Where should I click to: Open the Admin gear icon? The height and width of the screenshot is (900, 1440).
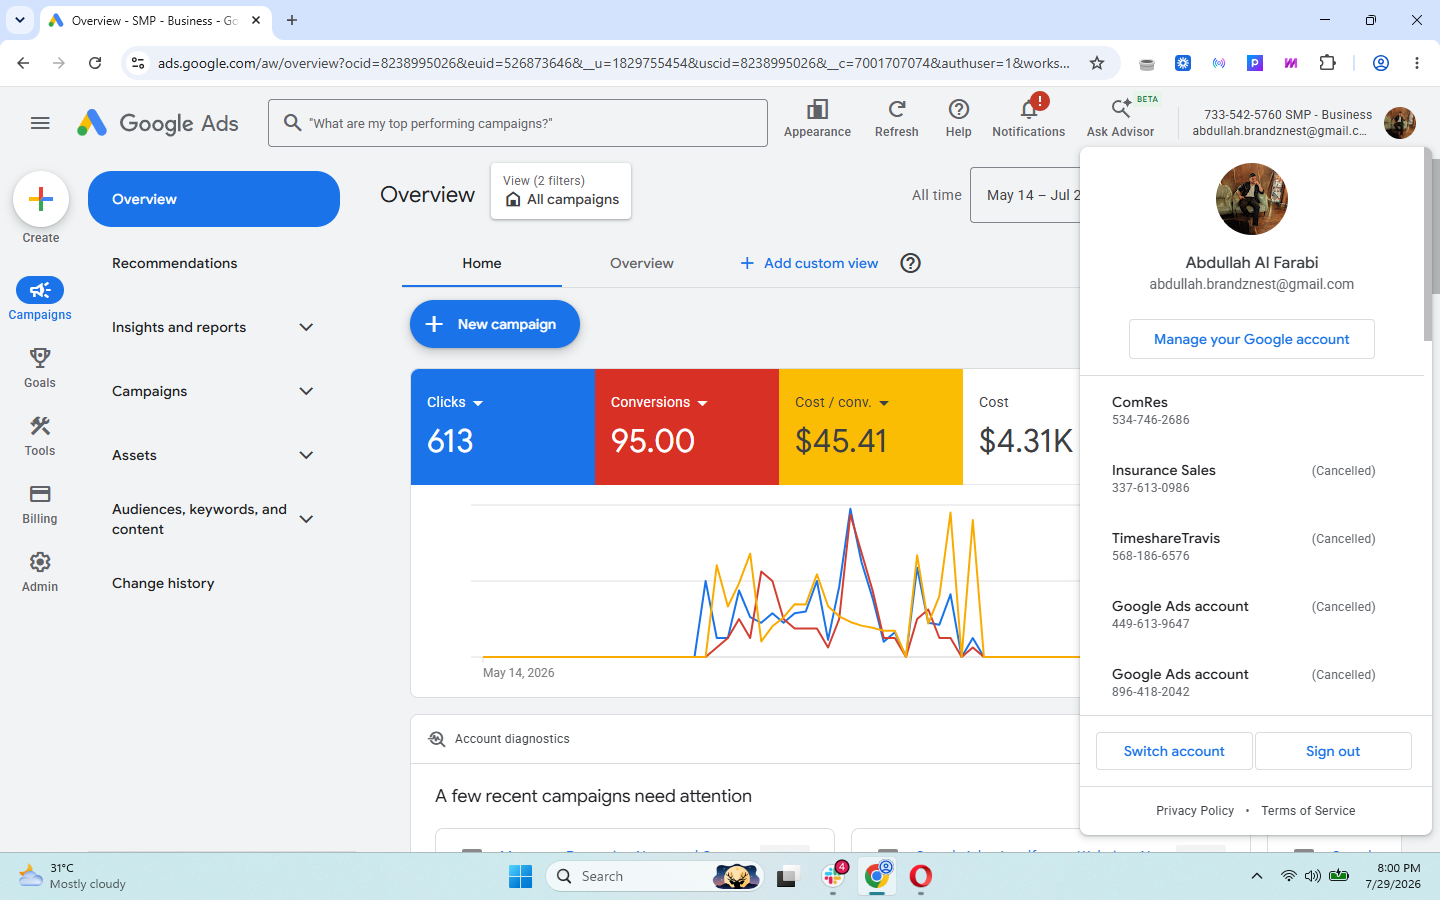[40, 562]
